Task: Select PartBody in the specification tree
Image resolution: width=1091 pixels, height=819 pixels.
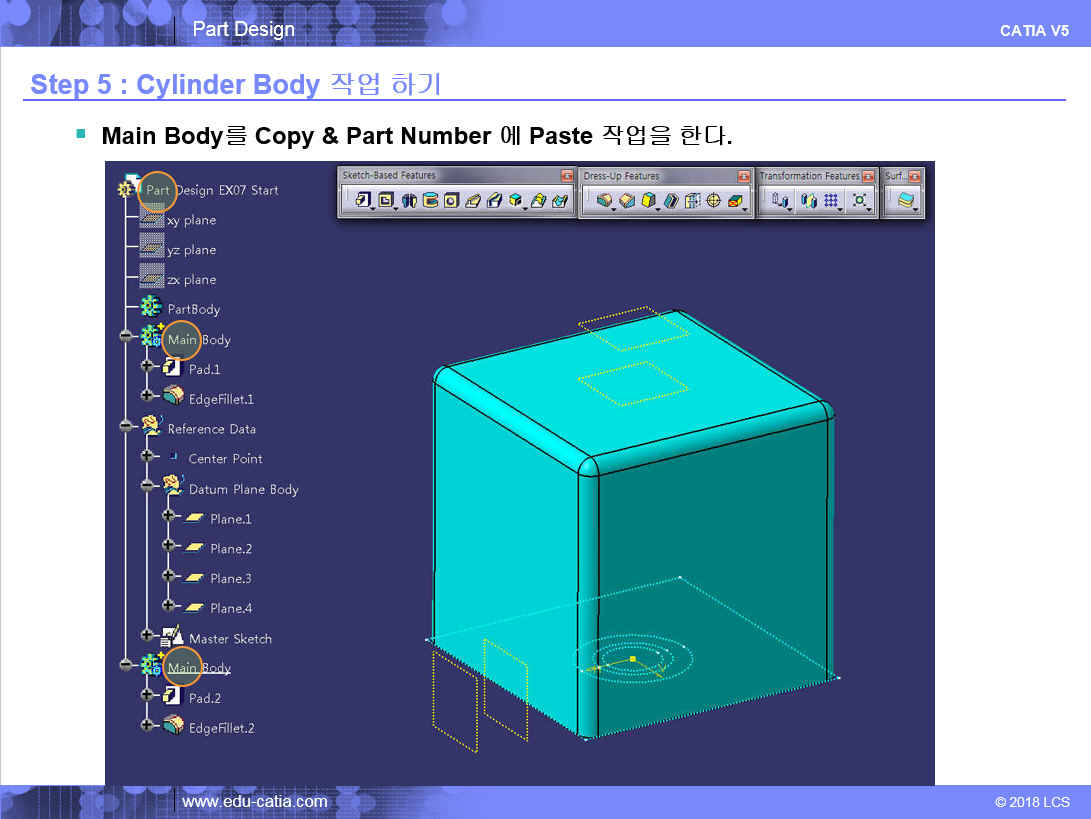Action: click(x=193, y=310)
